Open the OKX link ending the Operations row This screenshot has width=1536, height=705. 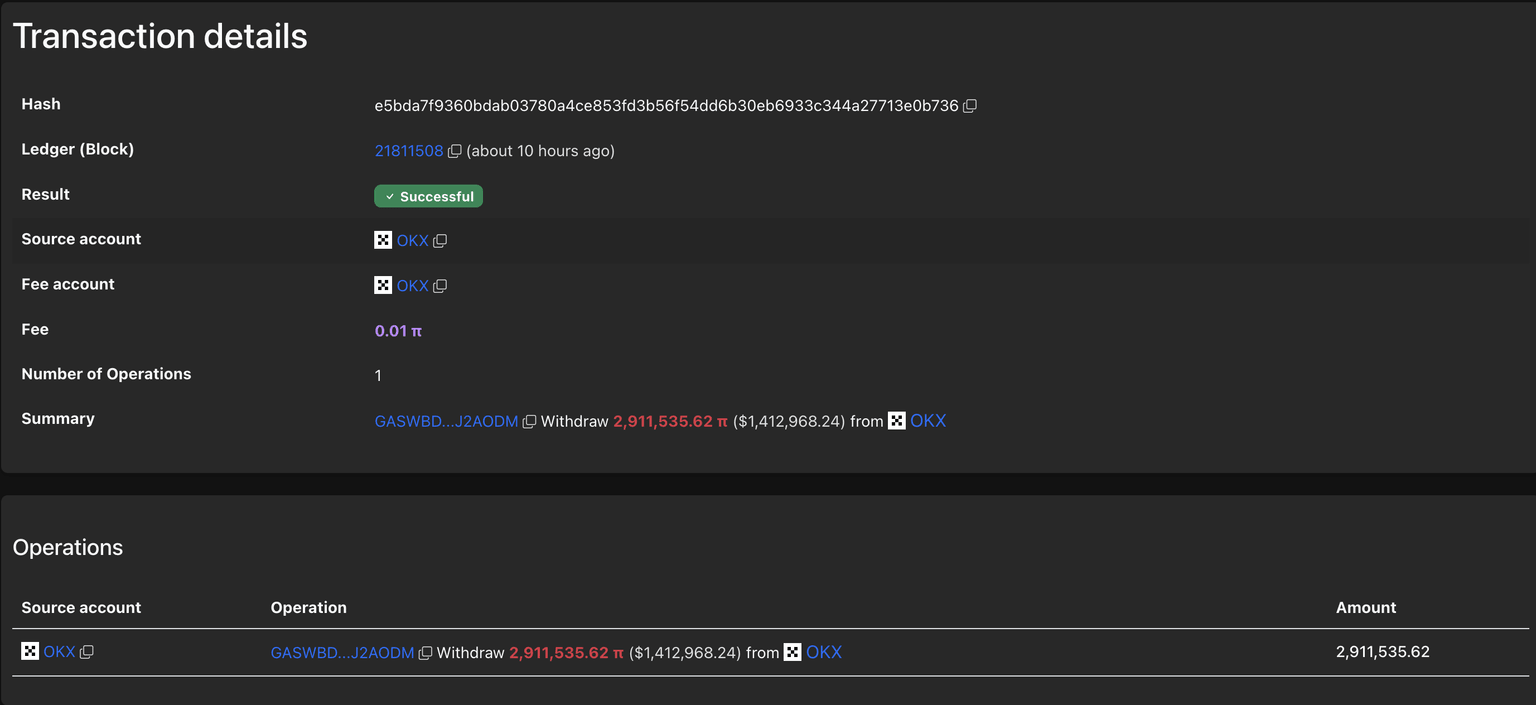(824, 652)
